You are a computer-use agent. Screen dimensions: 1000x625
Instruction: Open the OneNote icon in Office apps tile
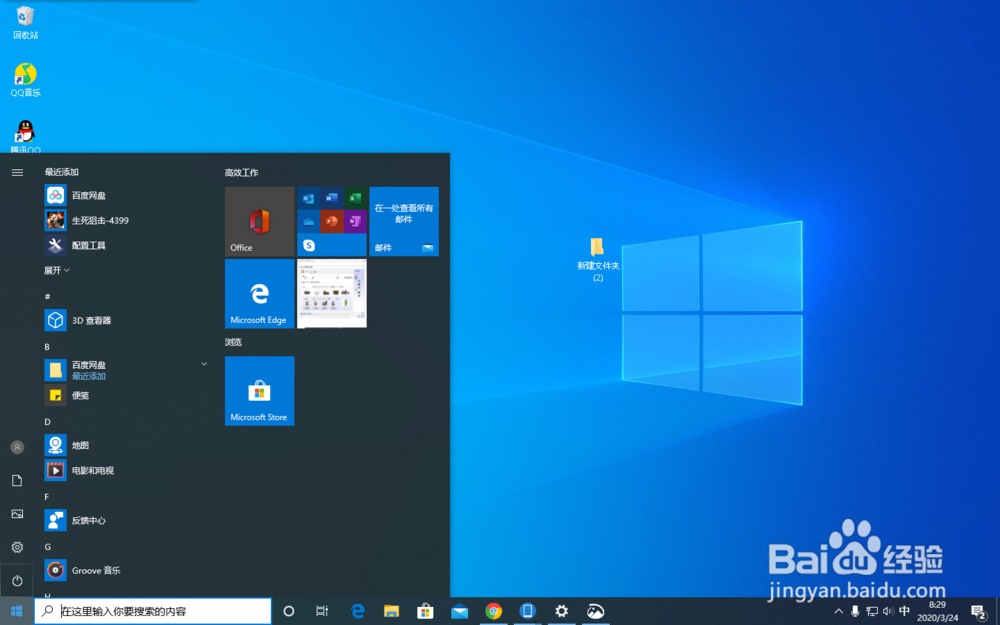(x=355, y=221)
